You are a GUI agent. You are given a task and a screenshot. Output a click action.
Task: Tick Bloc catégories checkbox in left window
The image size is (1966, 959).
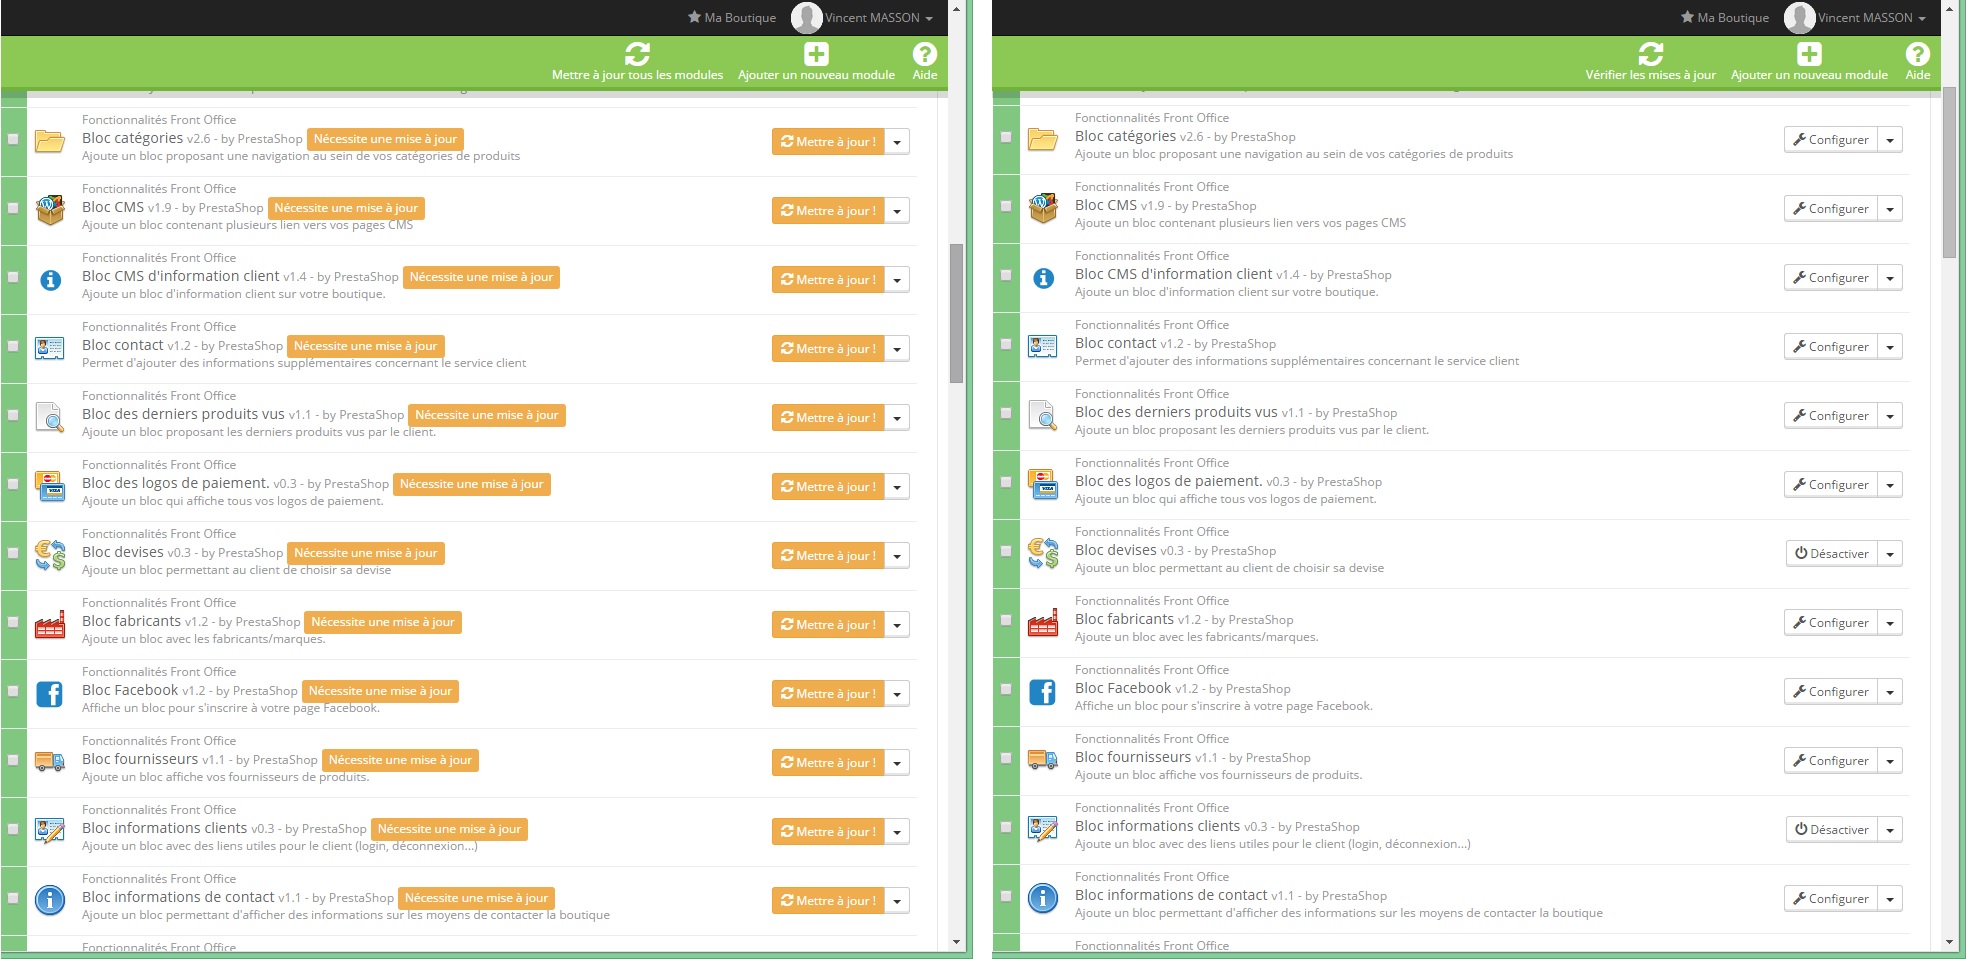13,139
